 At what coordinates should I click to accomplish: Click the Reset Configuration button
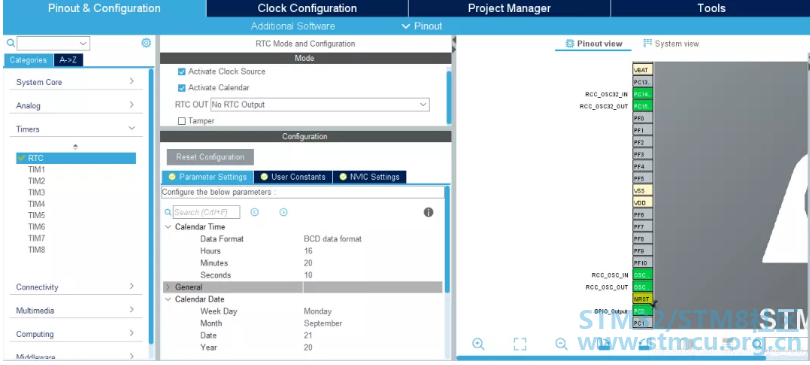(210, 157)
